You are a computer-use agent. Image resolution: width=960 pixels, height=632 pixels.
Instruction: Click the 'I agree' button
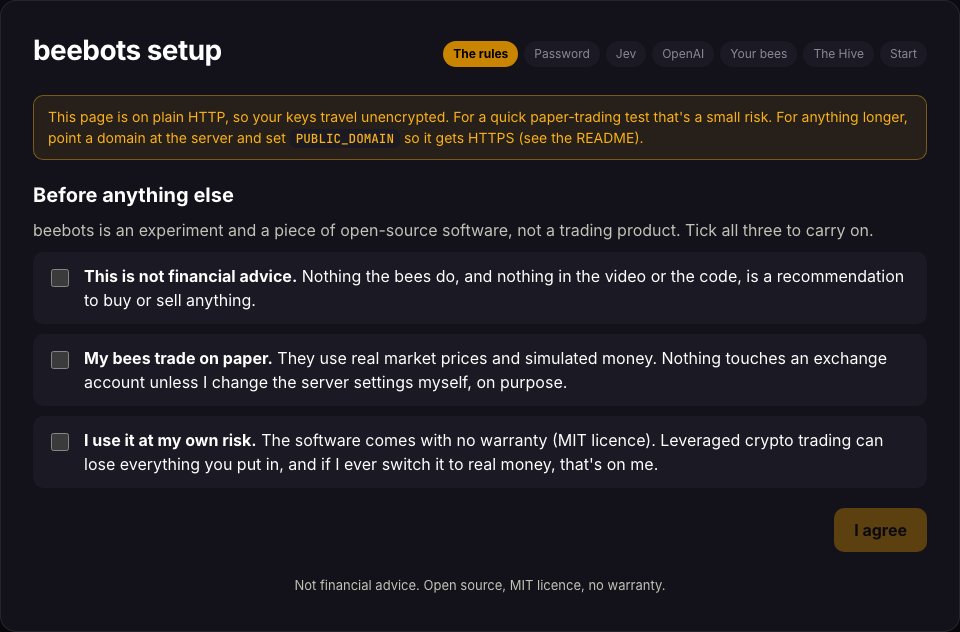[x=880, y=530]
